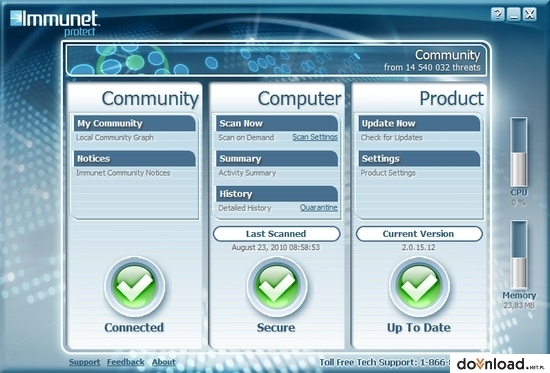Click the Memory usage meter bar

[518, 254]
